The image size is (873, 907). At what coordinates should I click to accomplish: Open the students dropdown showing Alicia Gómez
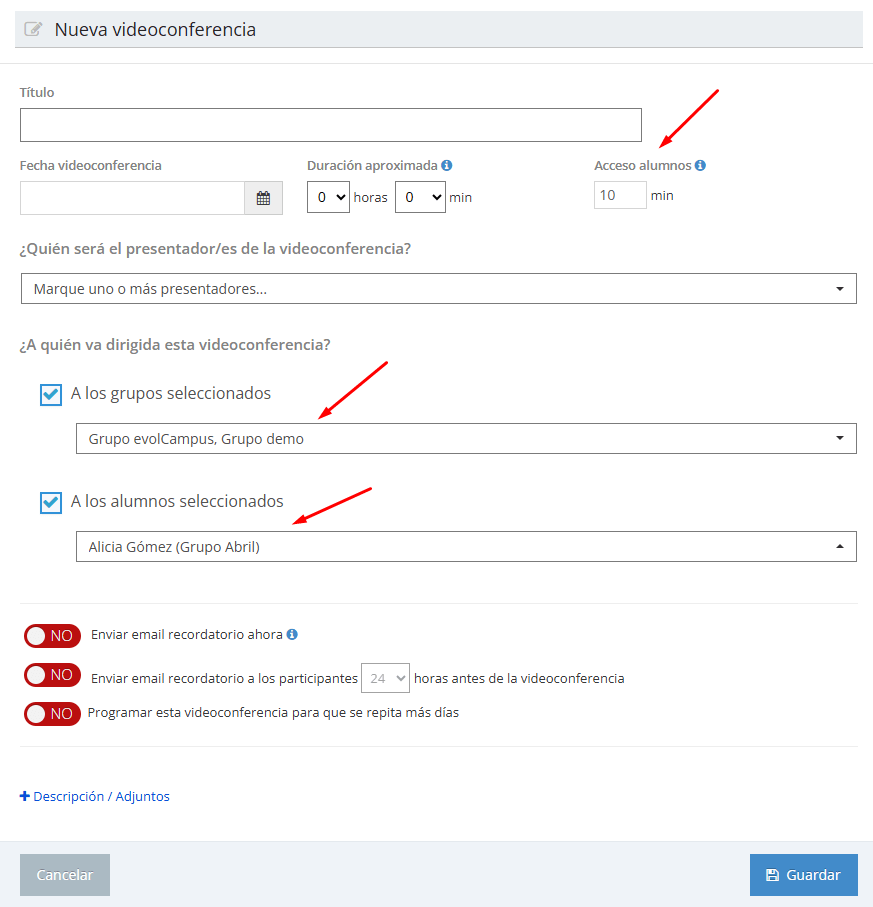(466, 547)
